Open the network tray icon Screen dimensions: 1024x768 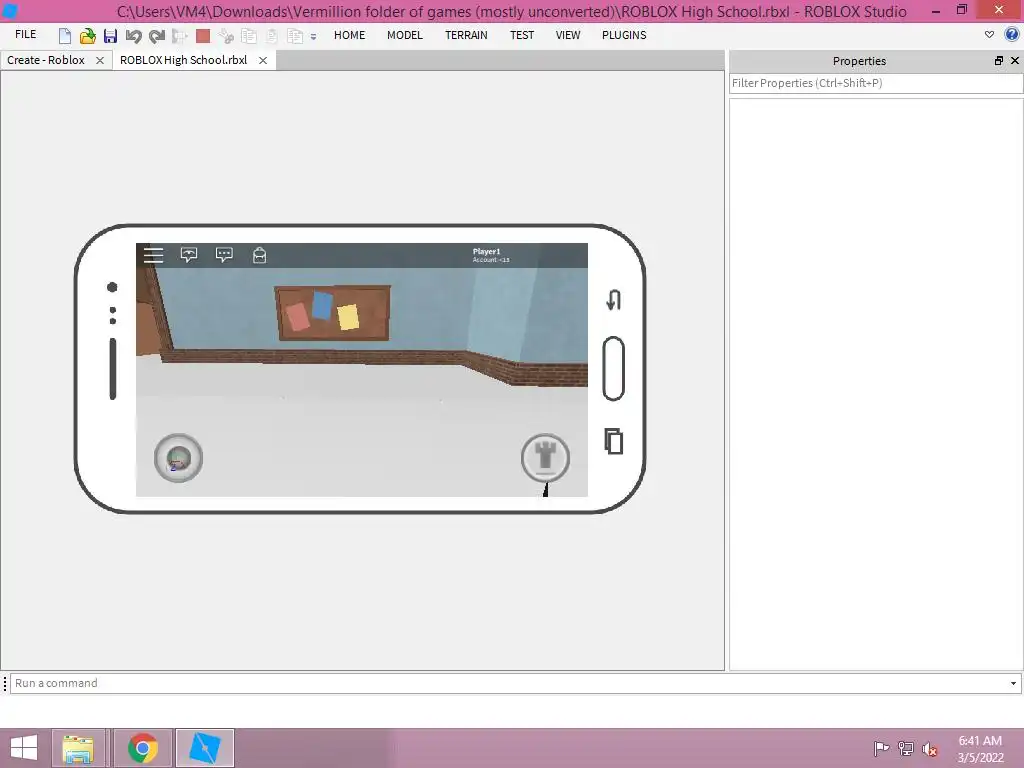click(x=906, y=749)
